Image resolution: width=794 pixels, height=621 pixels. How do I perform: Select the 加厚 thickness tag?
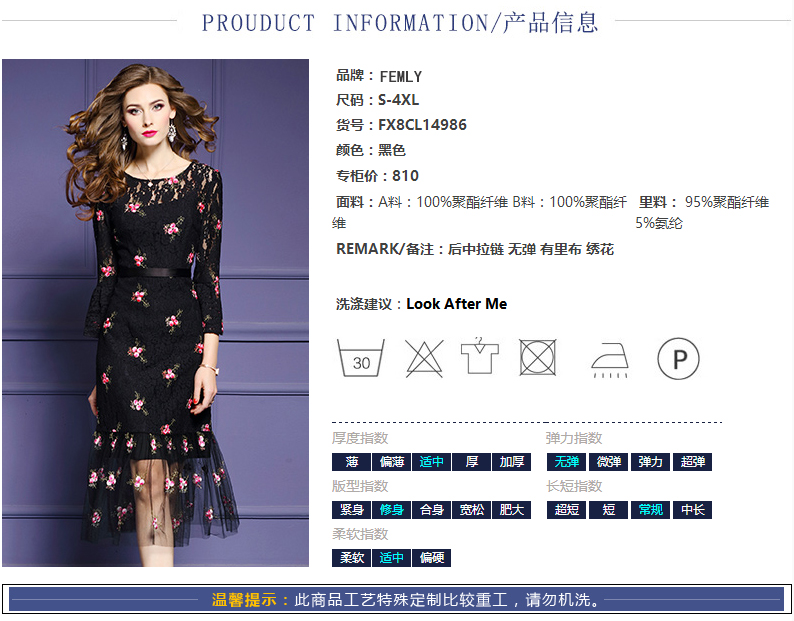tap(511, 461)
